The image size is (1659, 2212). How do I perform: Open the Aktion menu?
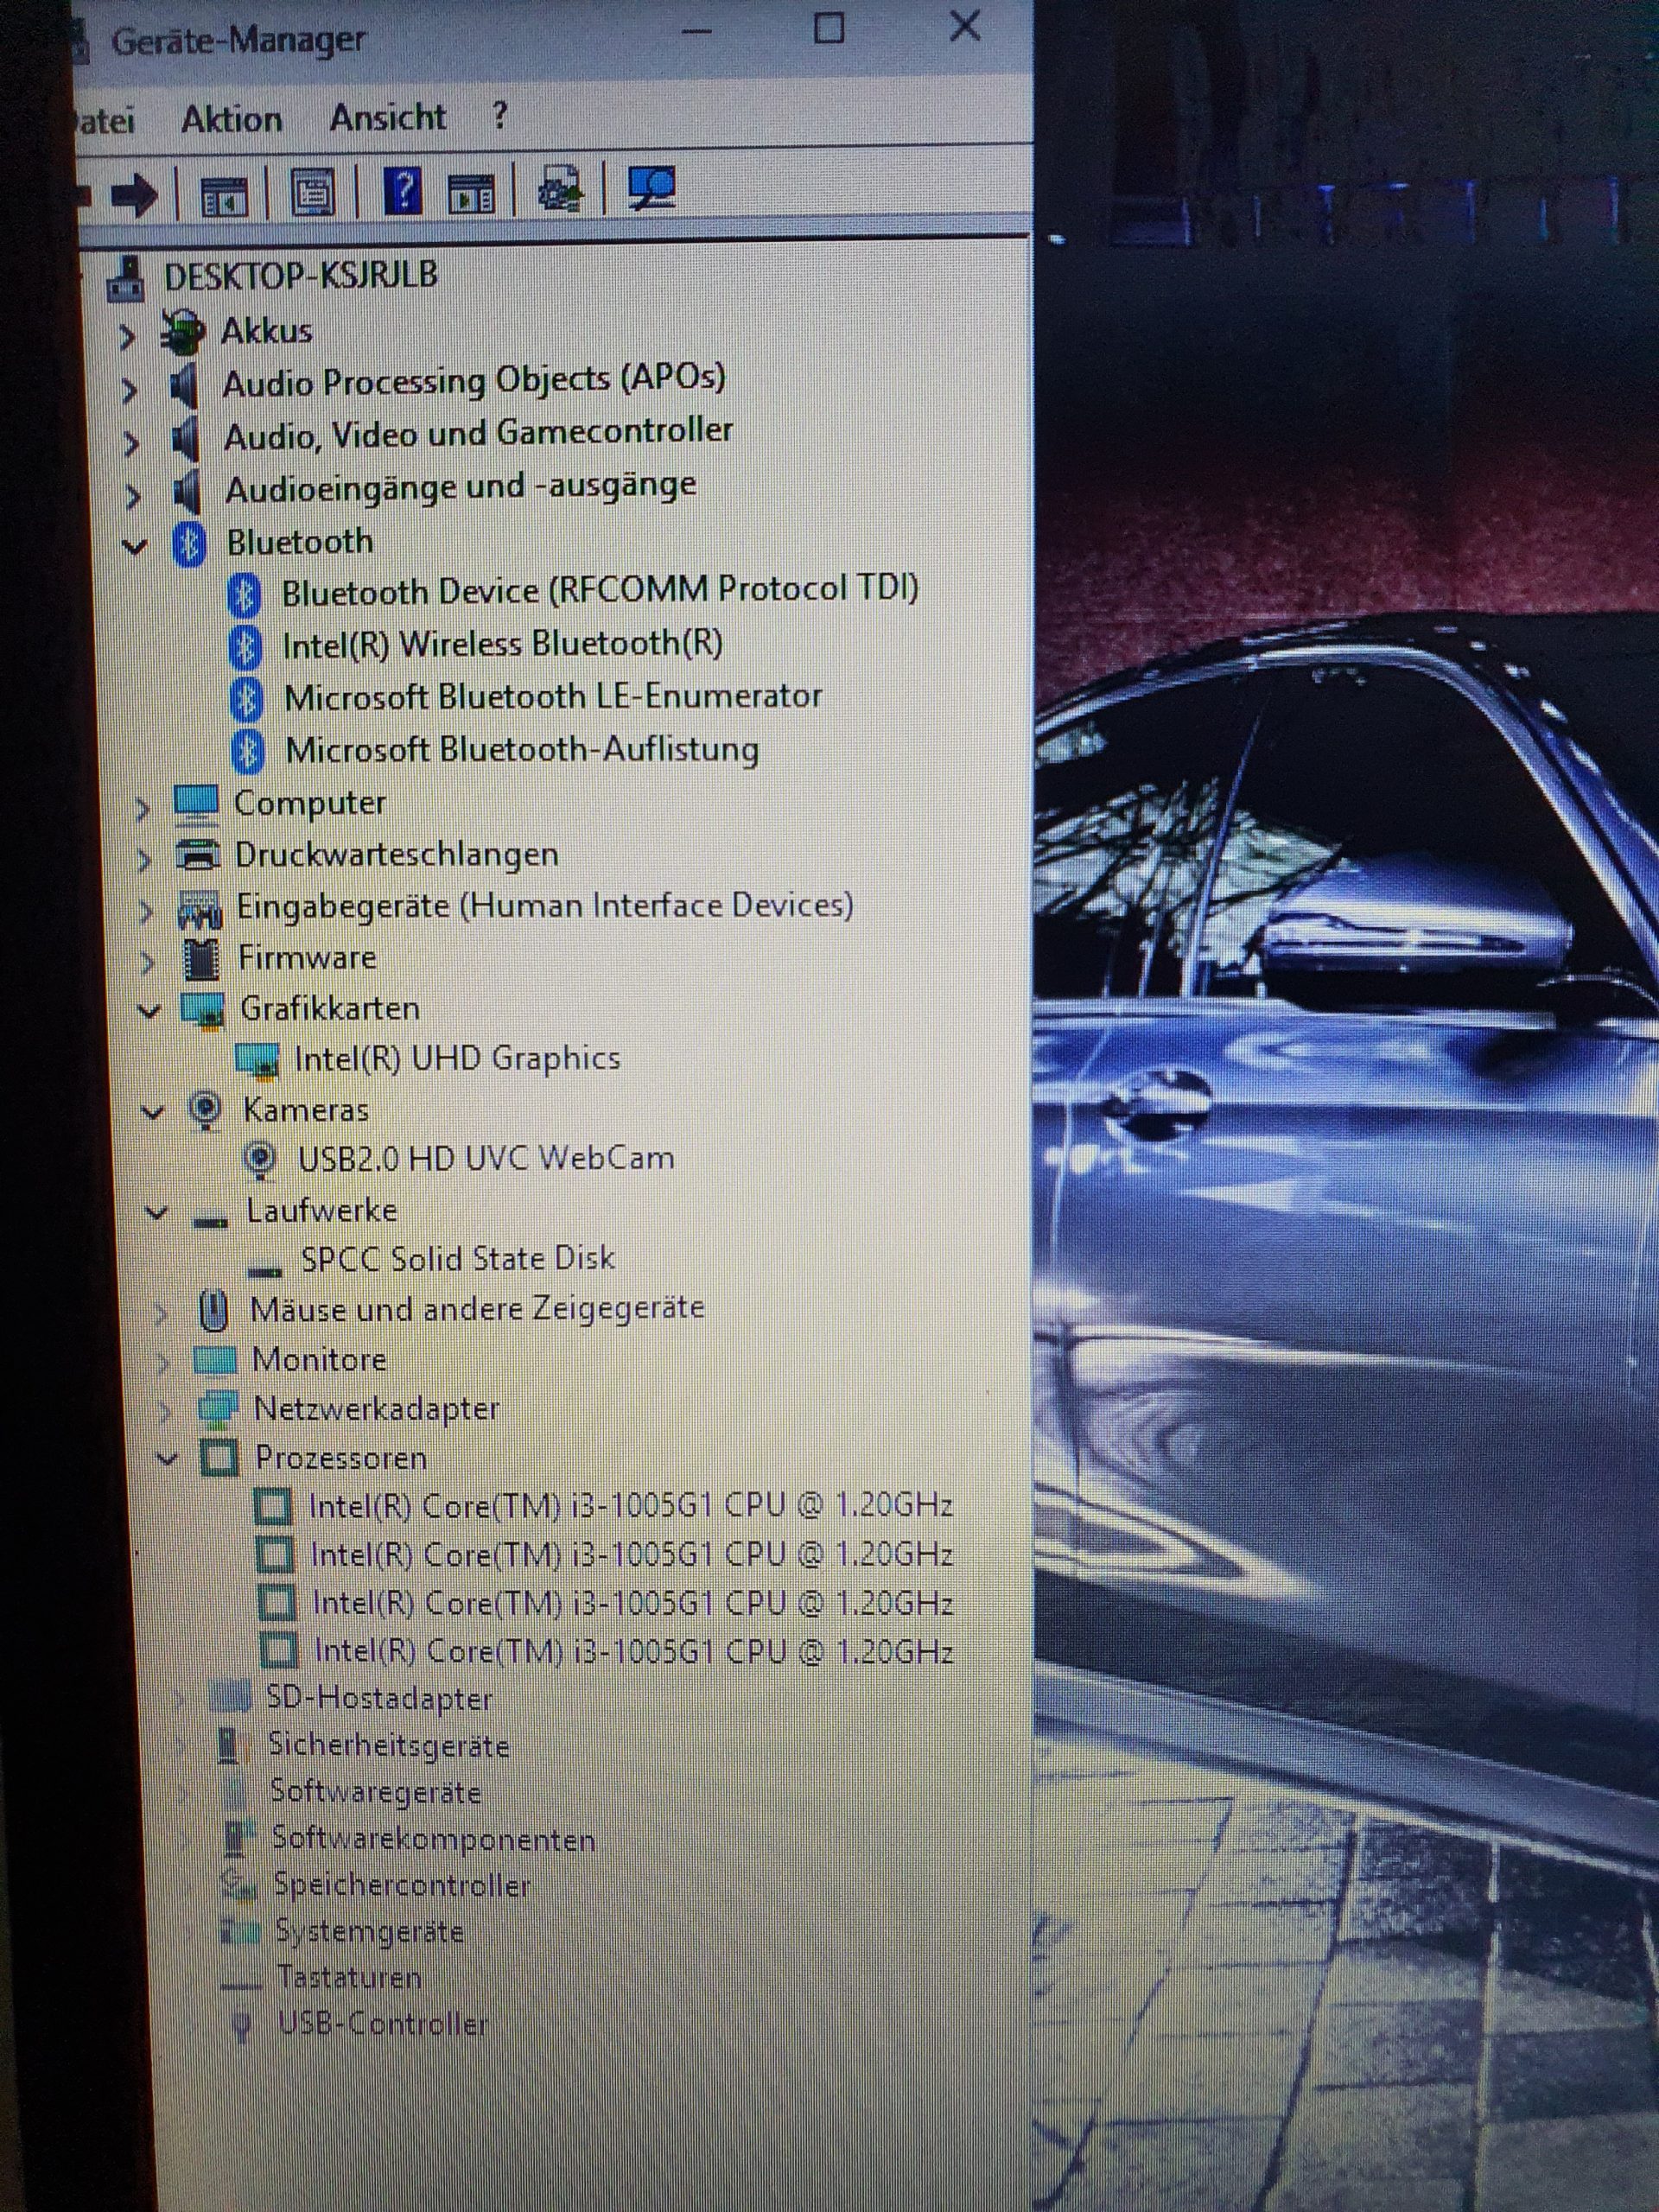(231, 118)
